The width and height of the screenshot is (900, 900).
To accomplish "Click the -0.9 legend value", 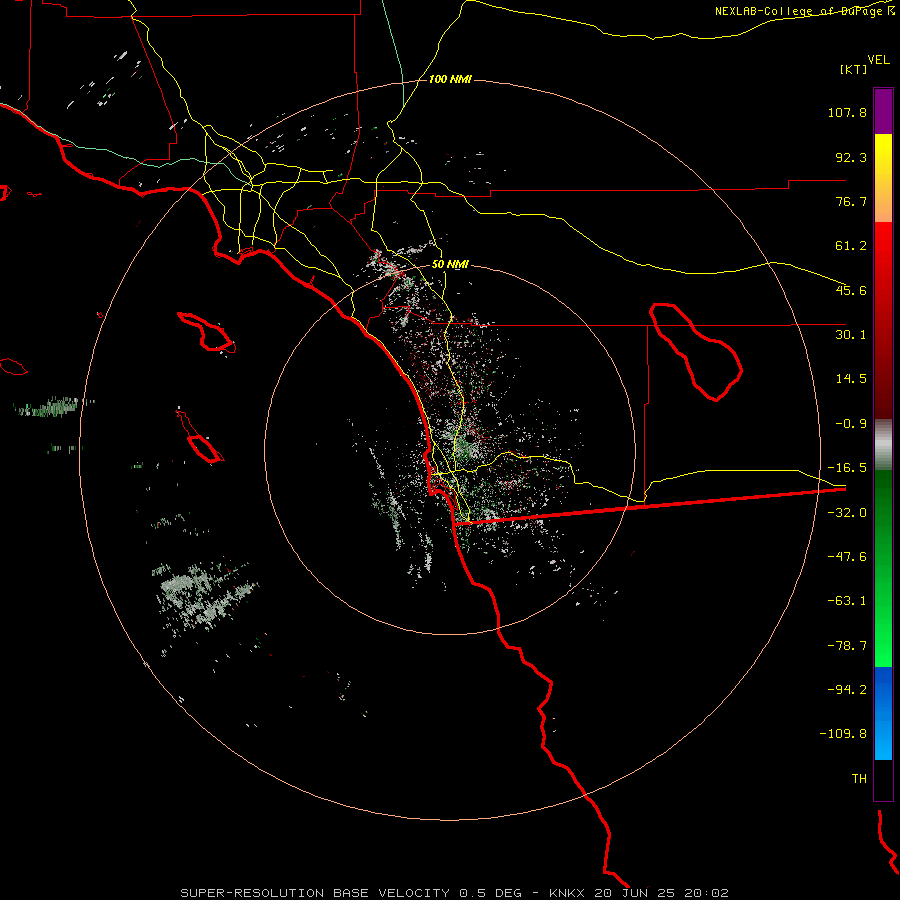I will 851,424.
